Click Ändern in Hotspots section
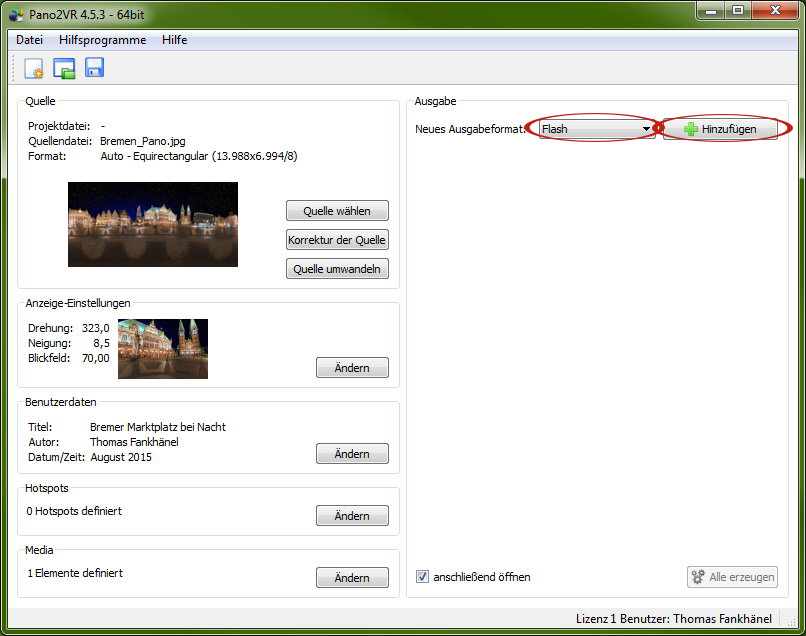Viewport: 806px width, 636px height. [352, 516]
